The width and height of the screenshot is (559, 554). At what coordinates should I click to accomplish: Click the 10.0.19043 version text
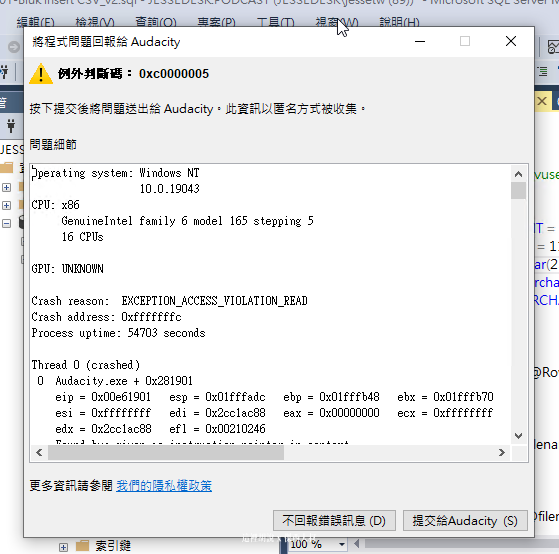tap(169, 189)
